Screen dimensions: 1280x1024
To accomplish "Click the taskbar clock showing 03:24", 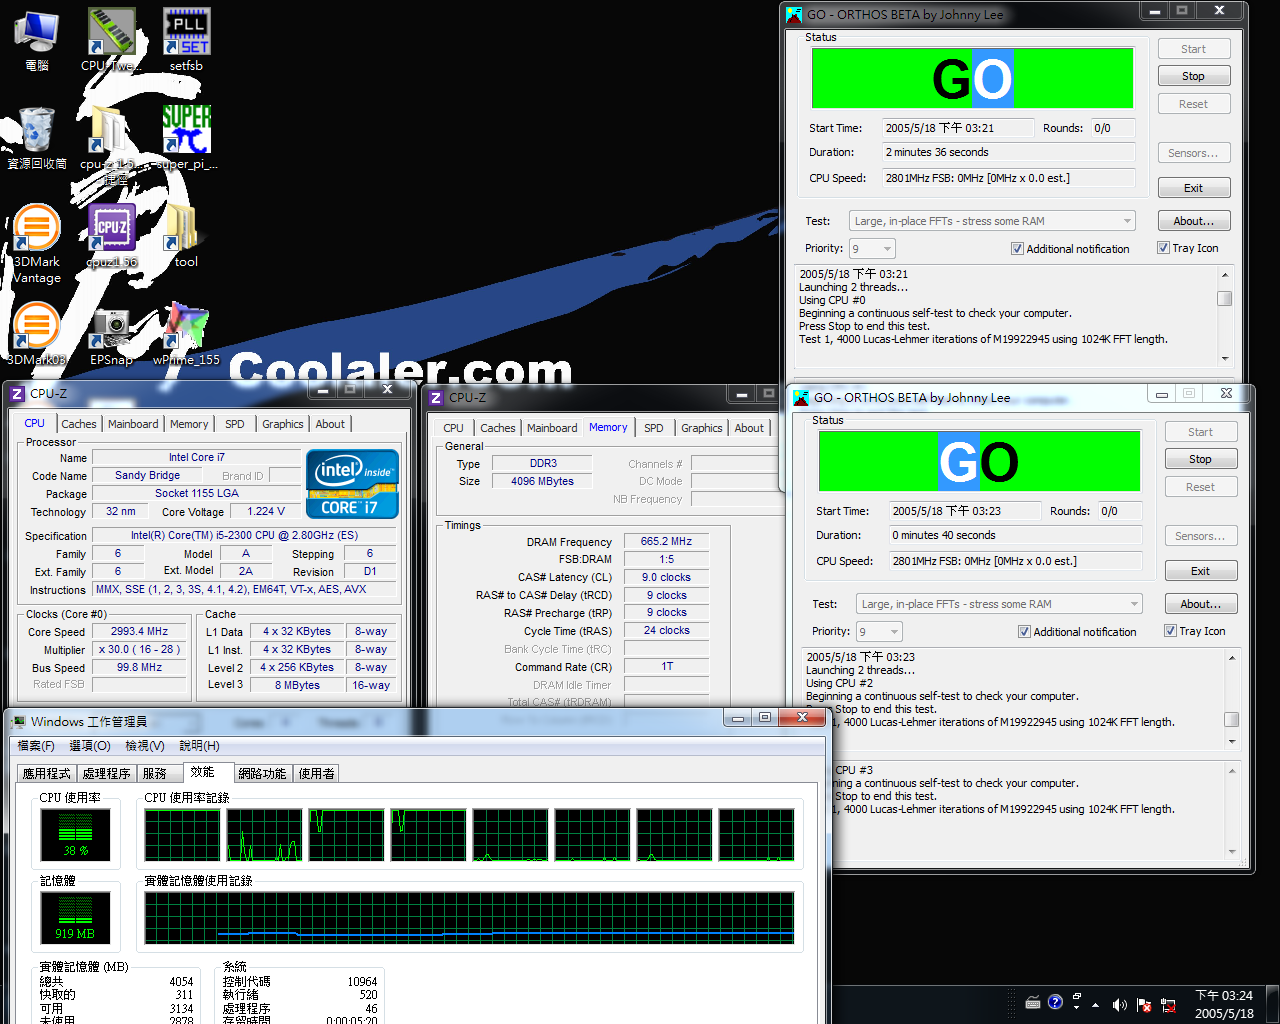I will (x=1224, y=1005).
